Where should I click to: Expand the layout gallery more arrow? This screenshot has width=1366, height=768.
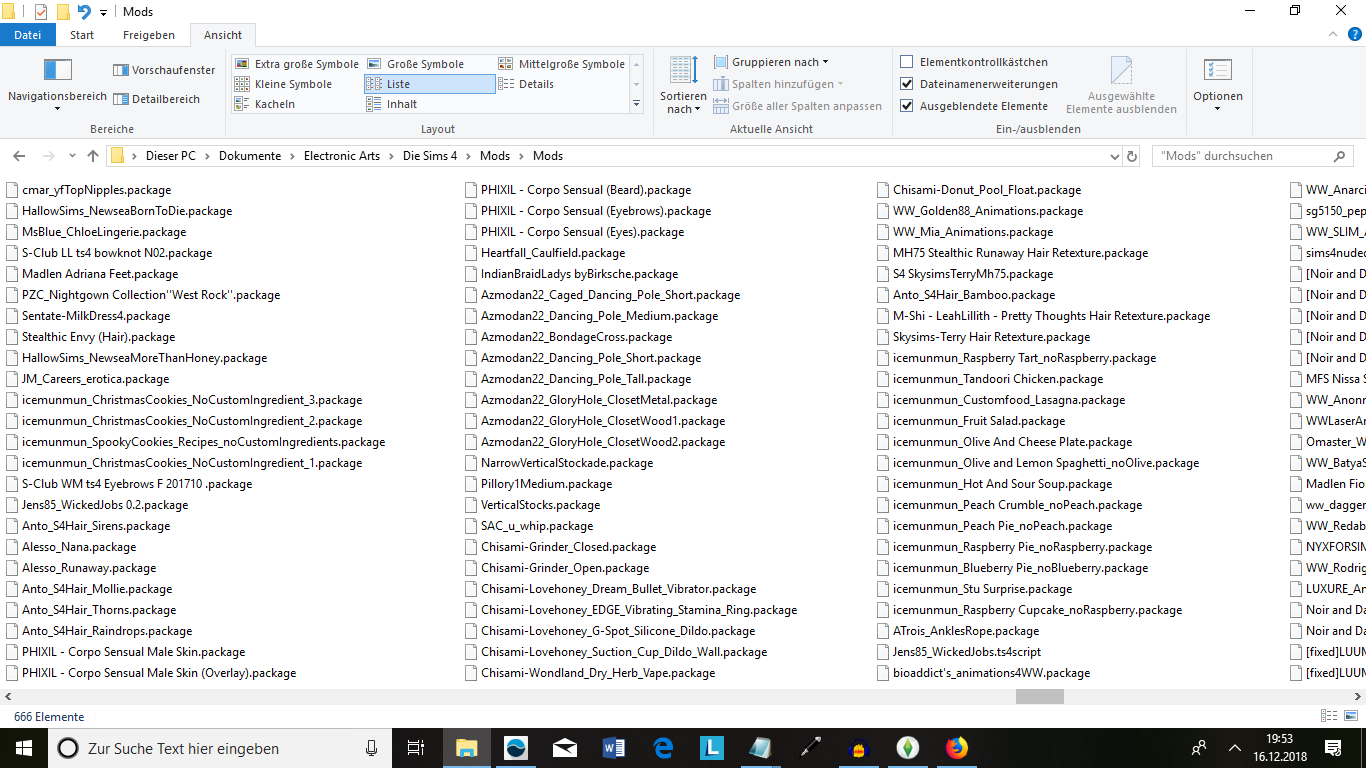pos(637,104)
